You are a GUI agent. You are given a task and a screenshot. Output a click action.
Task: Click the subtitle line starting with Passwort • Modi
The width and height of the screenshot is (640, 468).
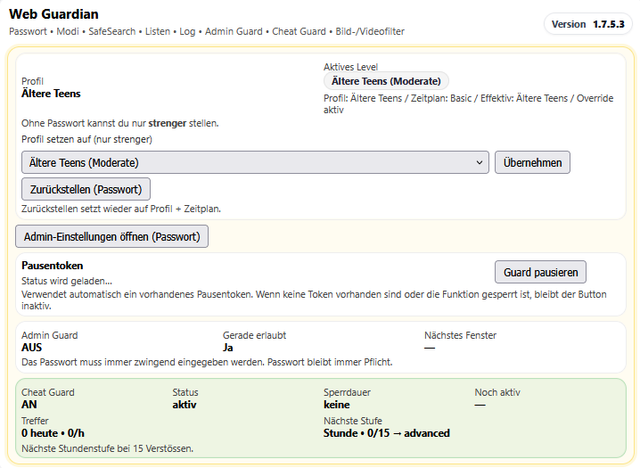[207, 31]
